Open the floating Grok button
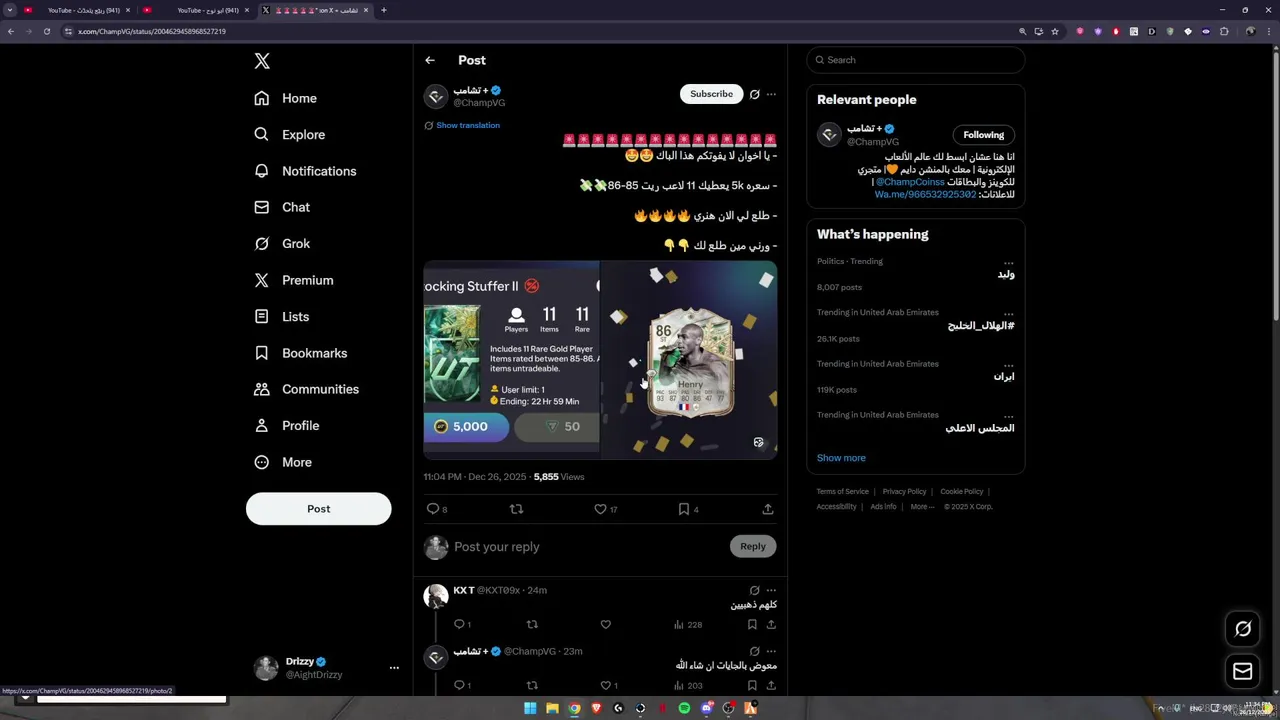 pos(1243,629)
